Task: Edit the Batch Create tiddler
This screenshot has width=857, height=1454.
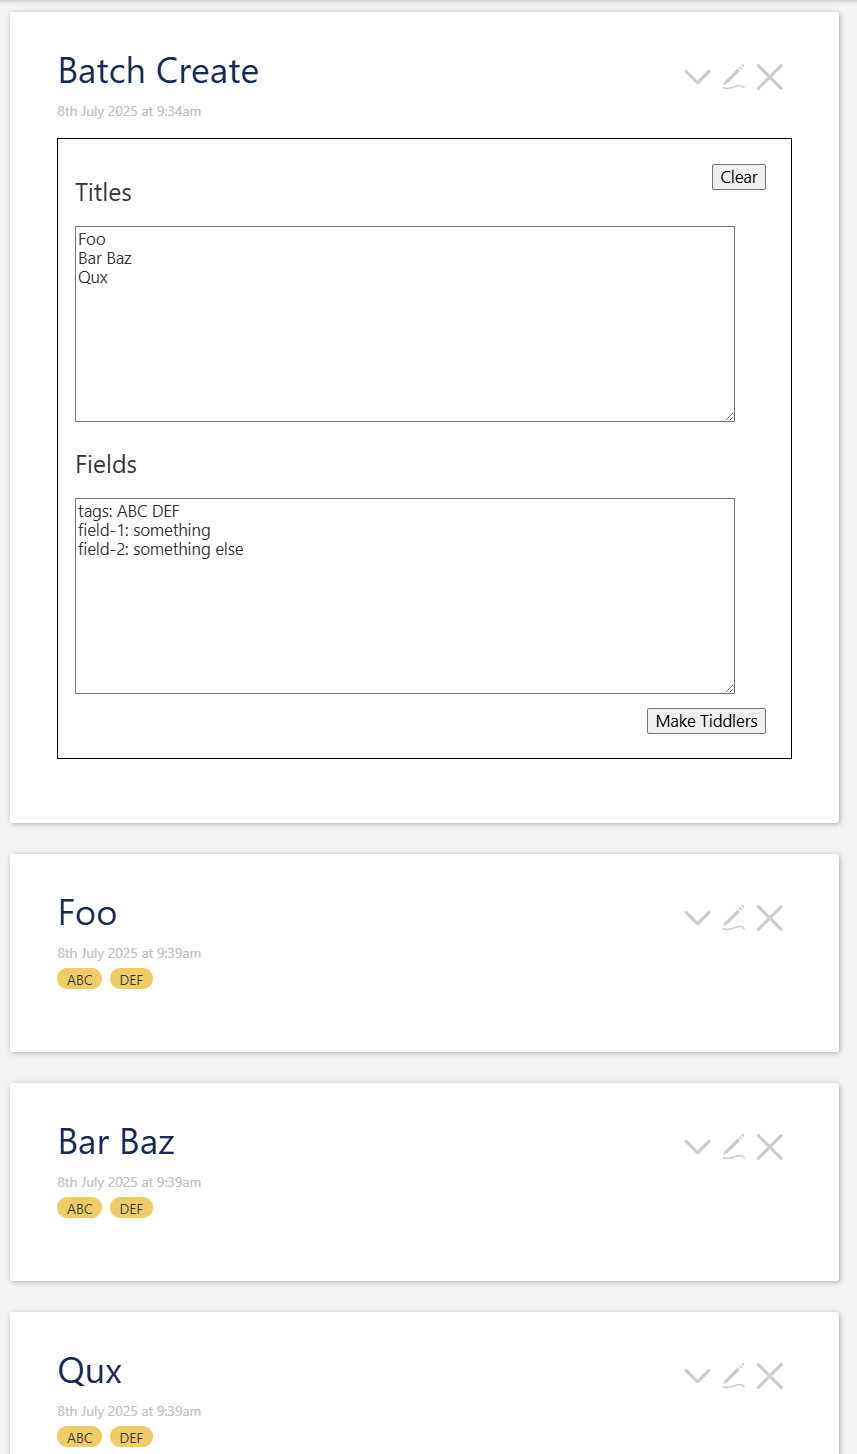Action: [734, 77]
